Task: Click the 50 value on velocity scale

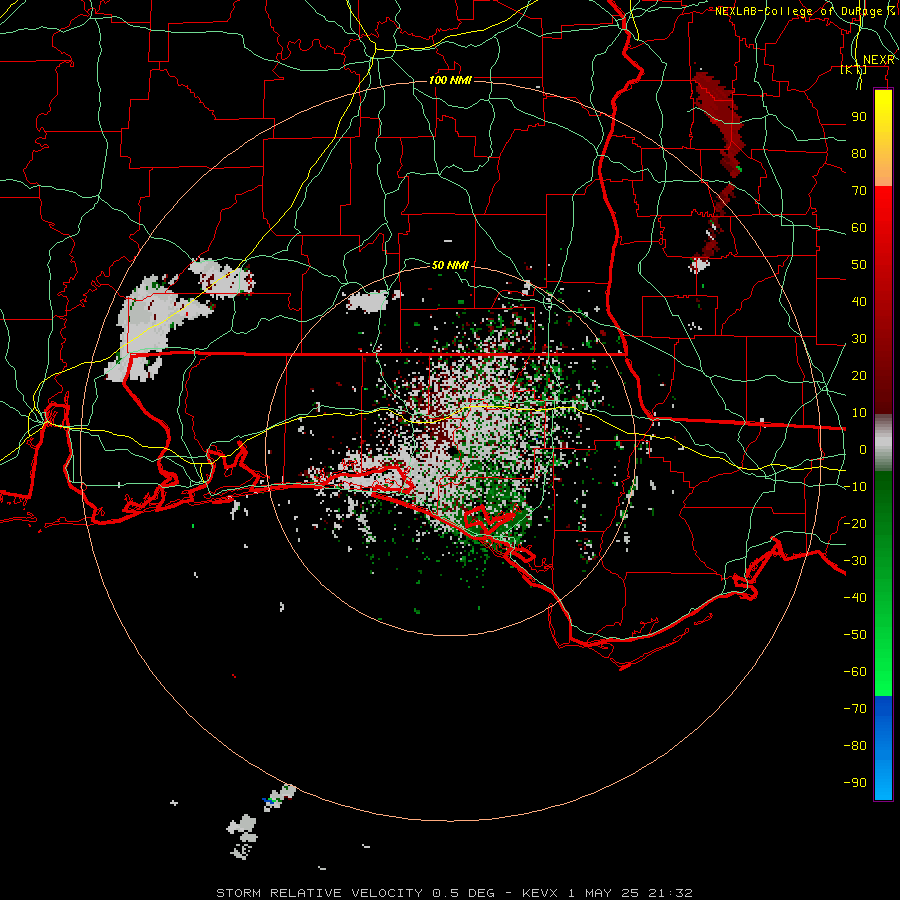Action: 859,265
